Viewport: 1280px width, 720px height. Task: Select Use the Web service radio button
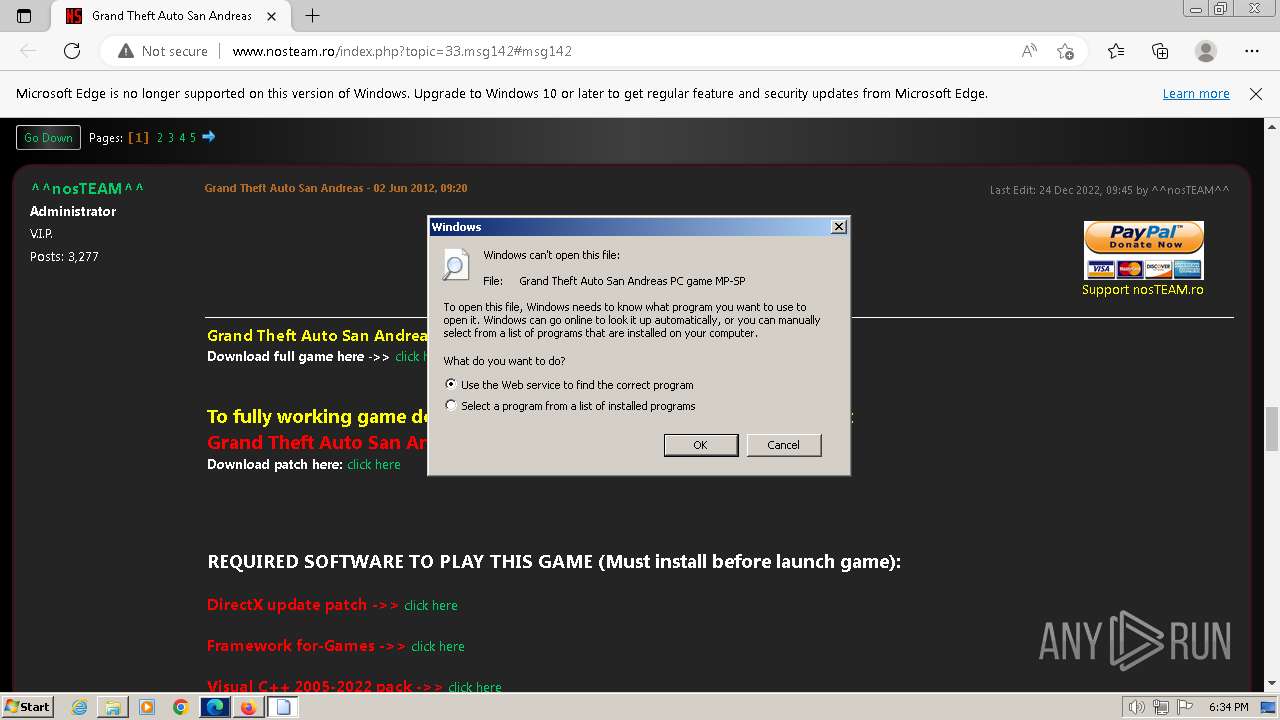pyautogui.click(x=451, y=384)
